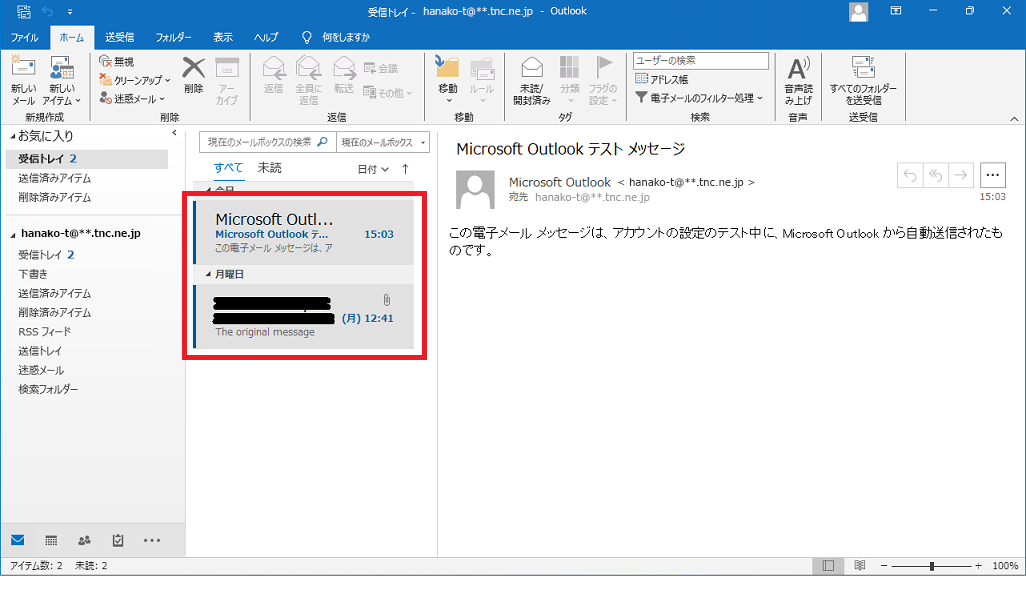Open the 送受信 ribbon tab
The width and height of the screenshot is (1026, 602).
120,37
